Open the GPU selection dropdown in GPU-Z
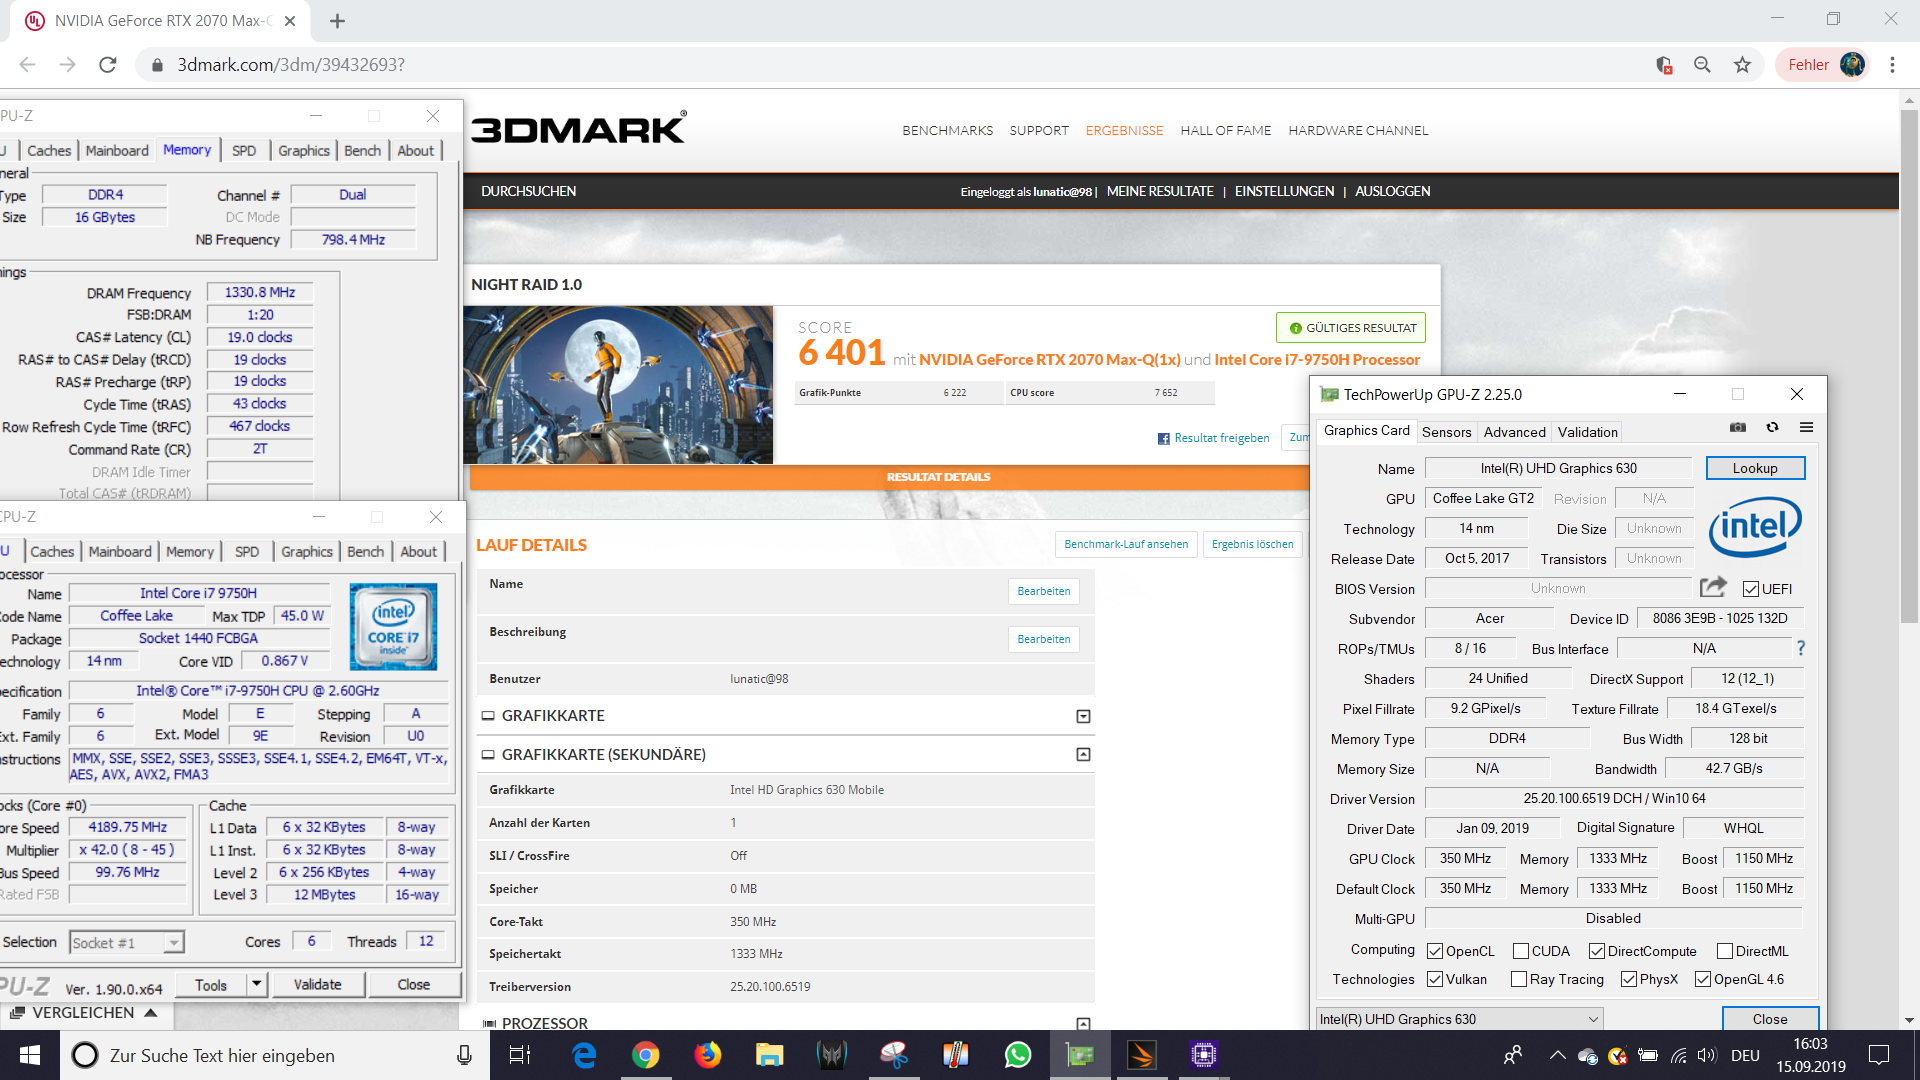Viewport: 1920px width, 1080px height. coord(1460,1018)
